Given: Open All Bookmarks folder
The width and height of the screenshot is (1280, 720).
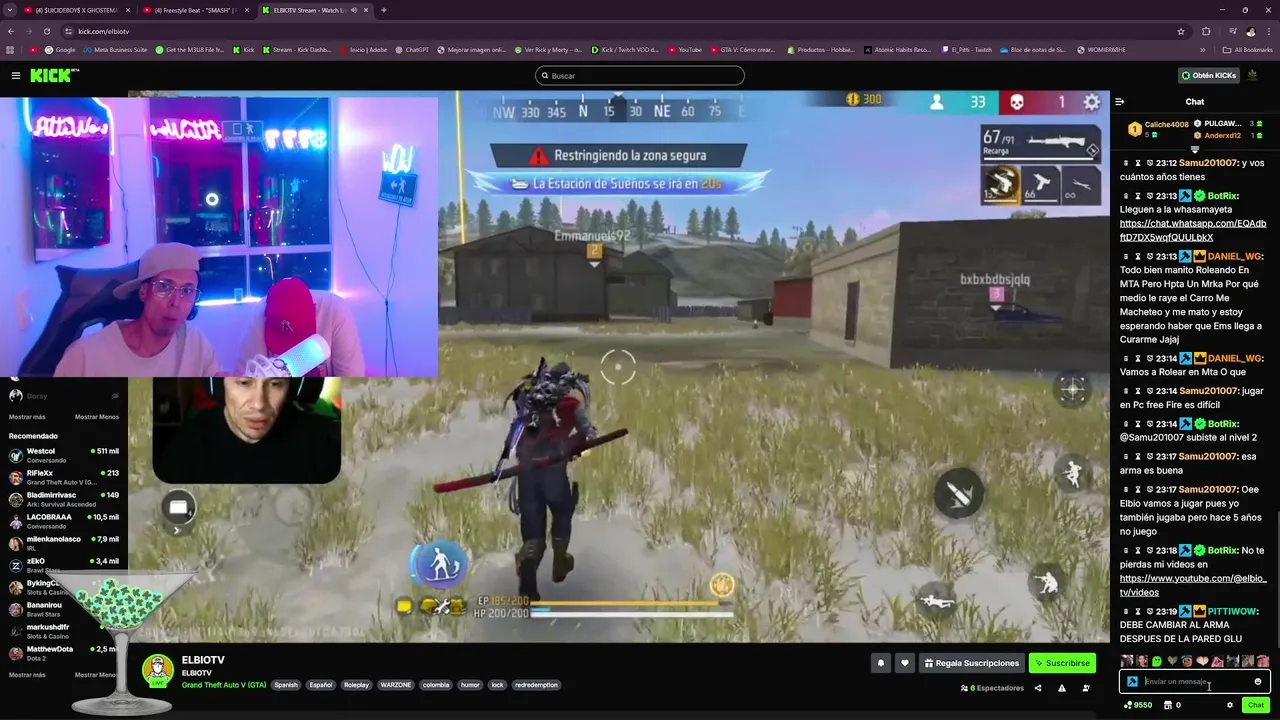Looking at the screenshot, I should (1248, 50).
